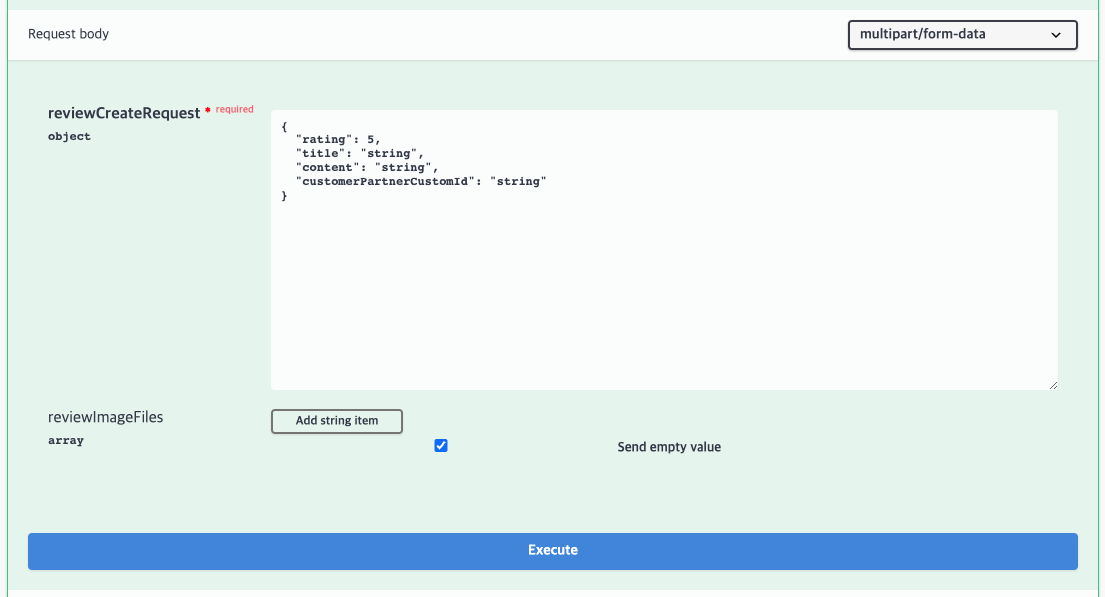Image resolution: width=1105 pixels, height=597 pixels.
Task: Click inside the reviewCreateRequest JSON textarea
Action: tap(664, 250)
